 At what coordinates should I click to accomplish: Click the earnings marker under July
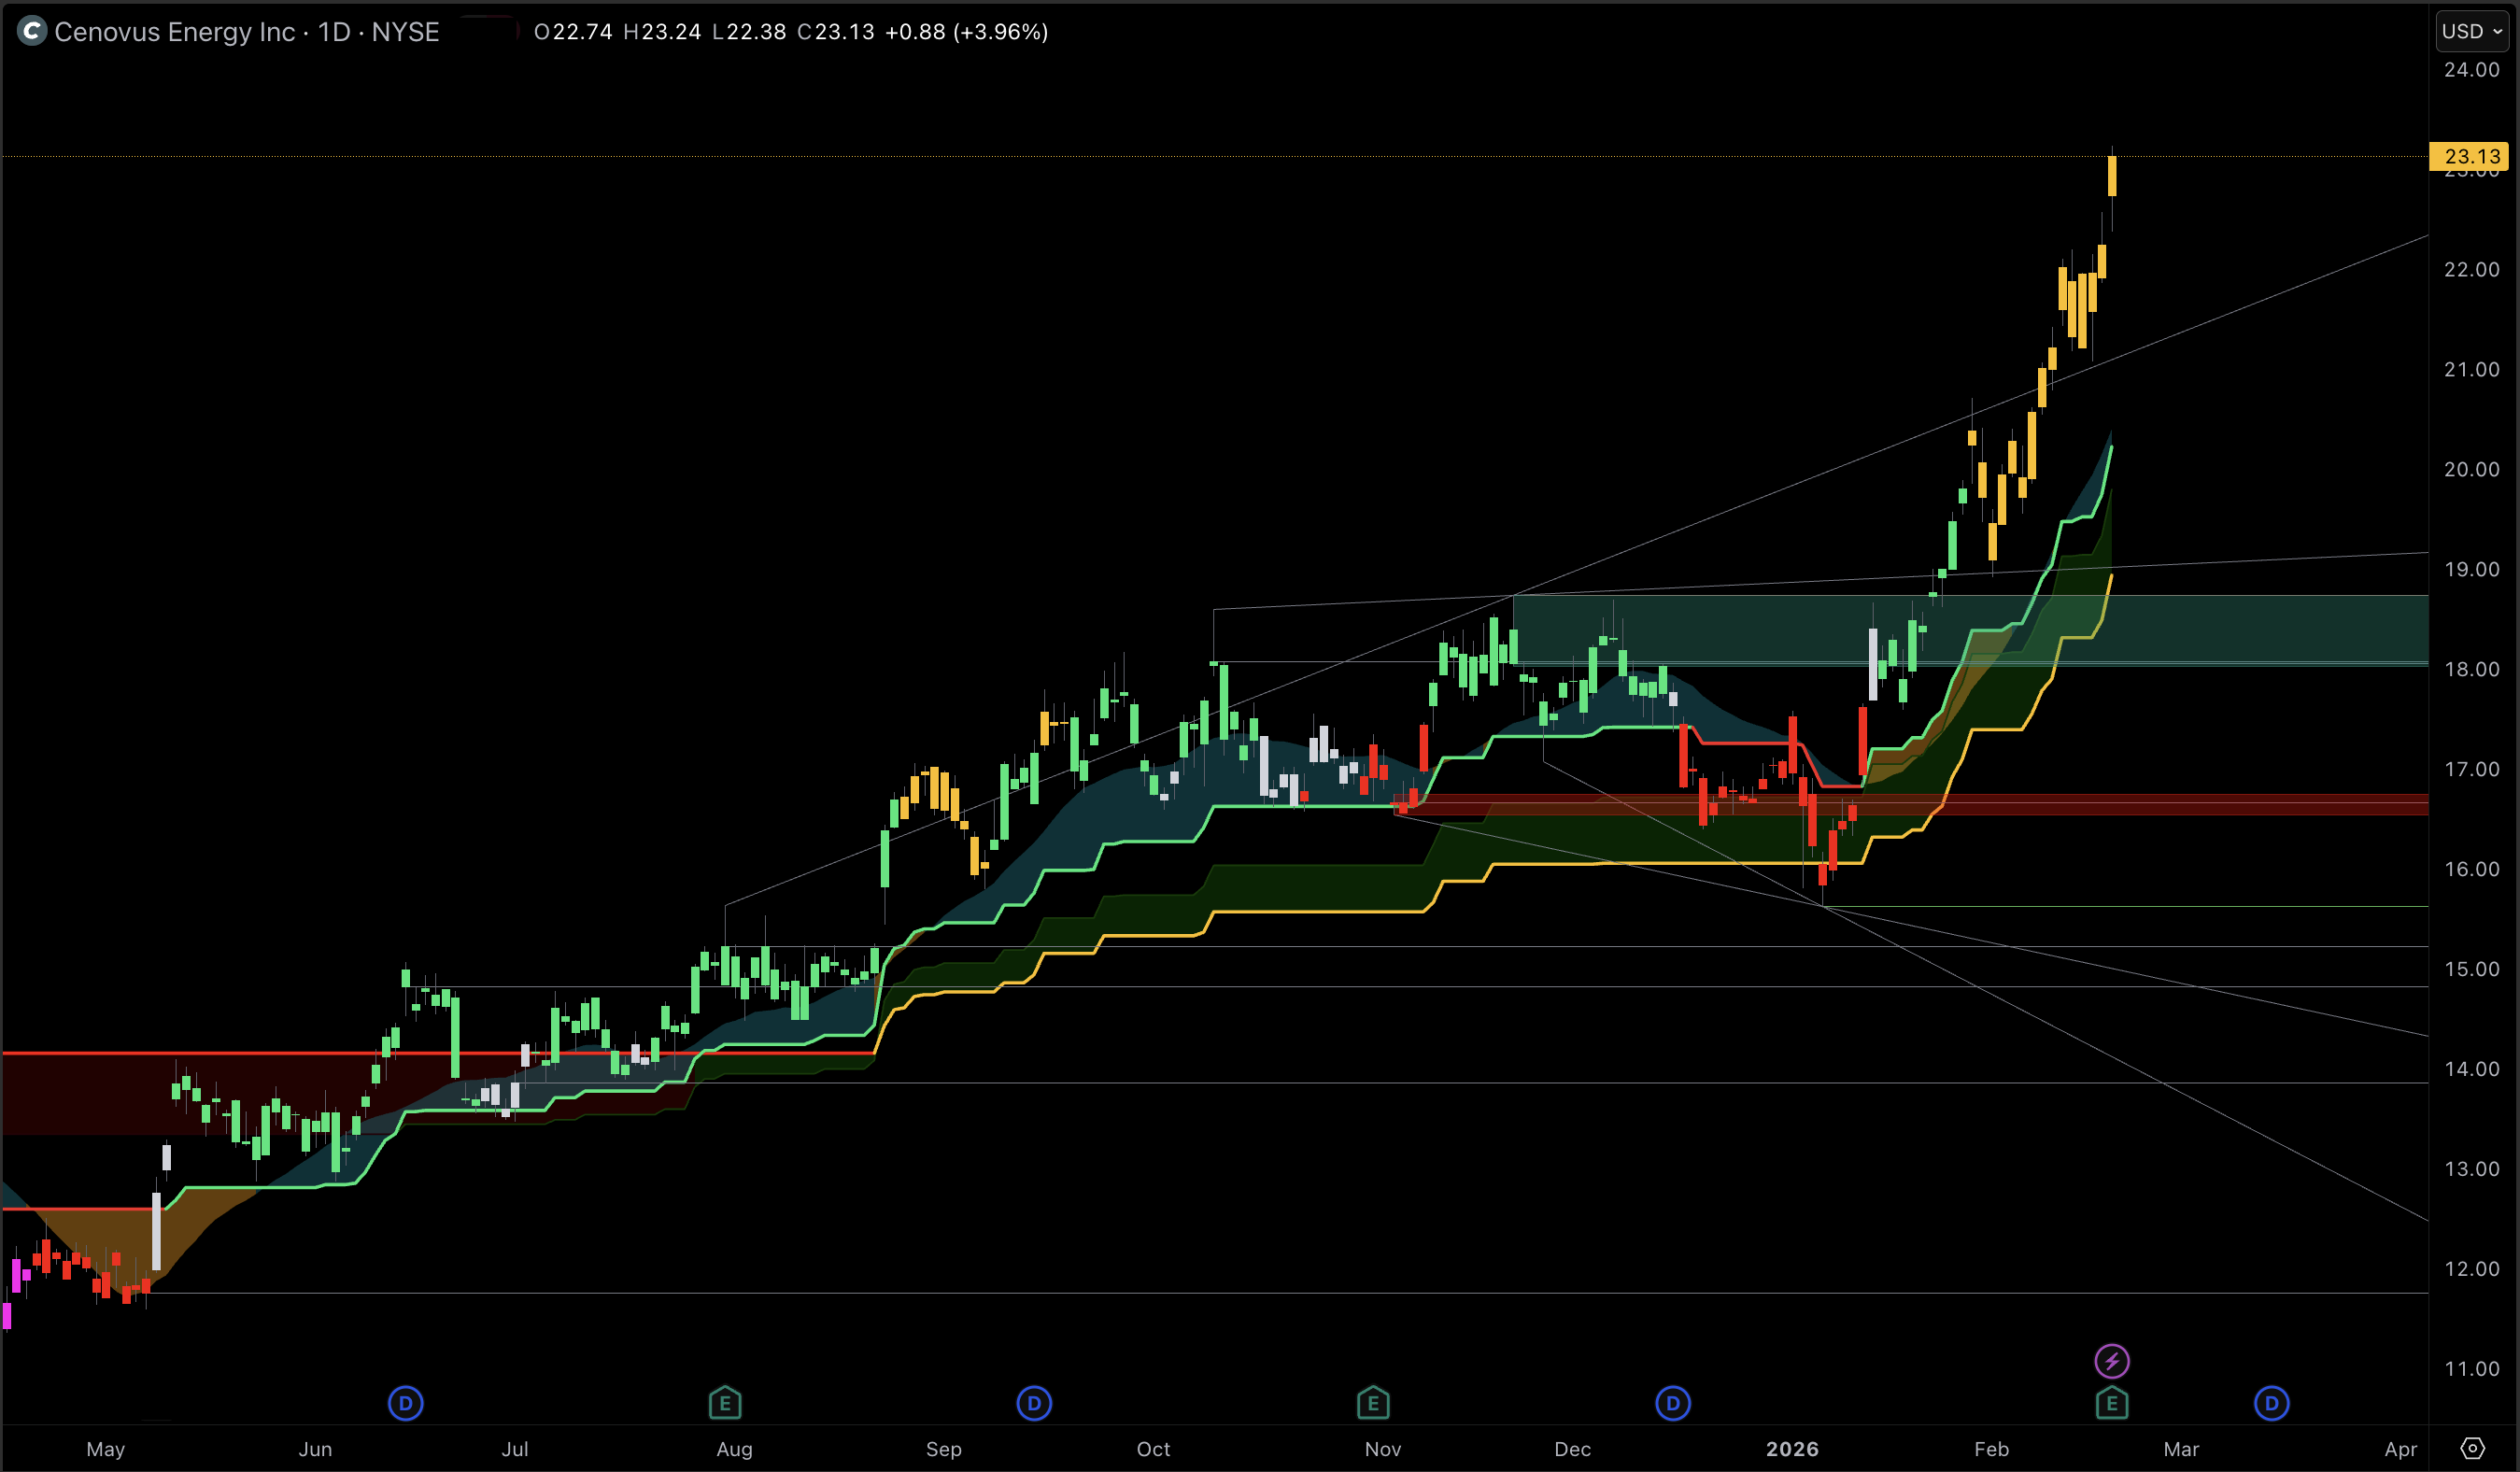pos(725,1403)
